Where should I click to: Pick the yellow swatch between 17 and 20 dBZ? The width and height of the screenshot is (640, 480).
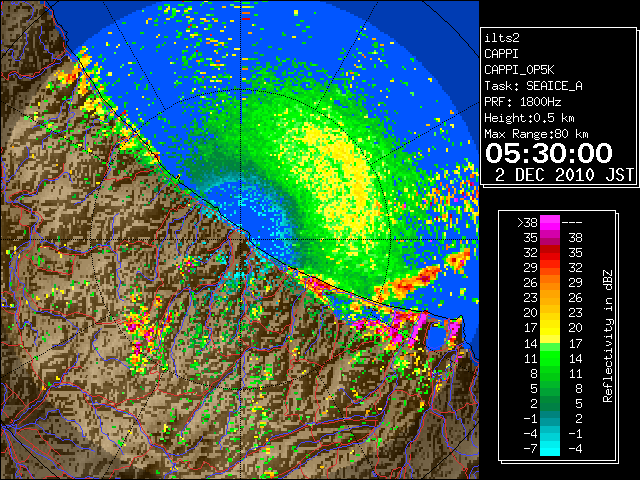(x=550, y=328)
